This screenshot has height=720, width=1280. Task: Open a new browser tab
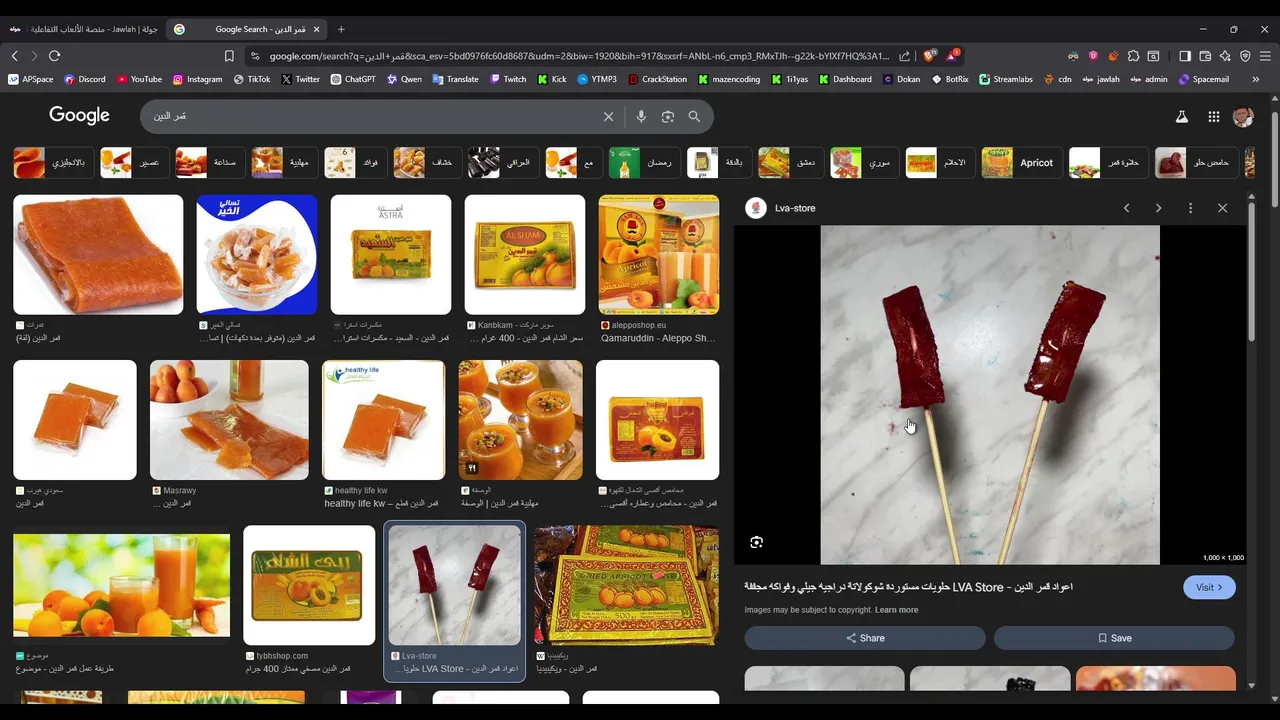(341, 29)
